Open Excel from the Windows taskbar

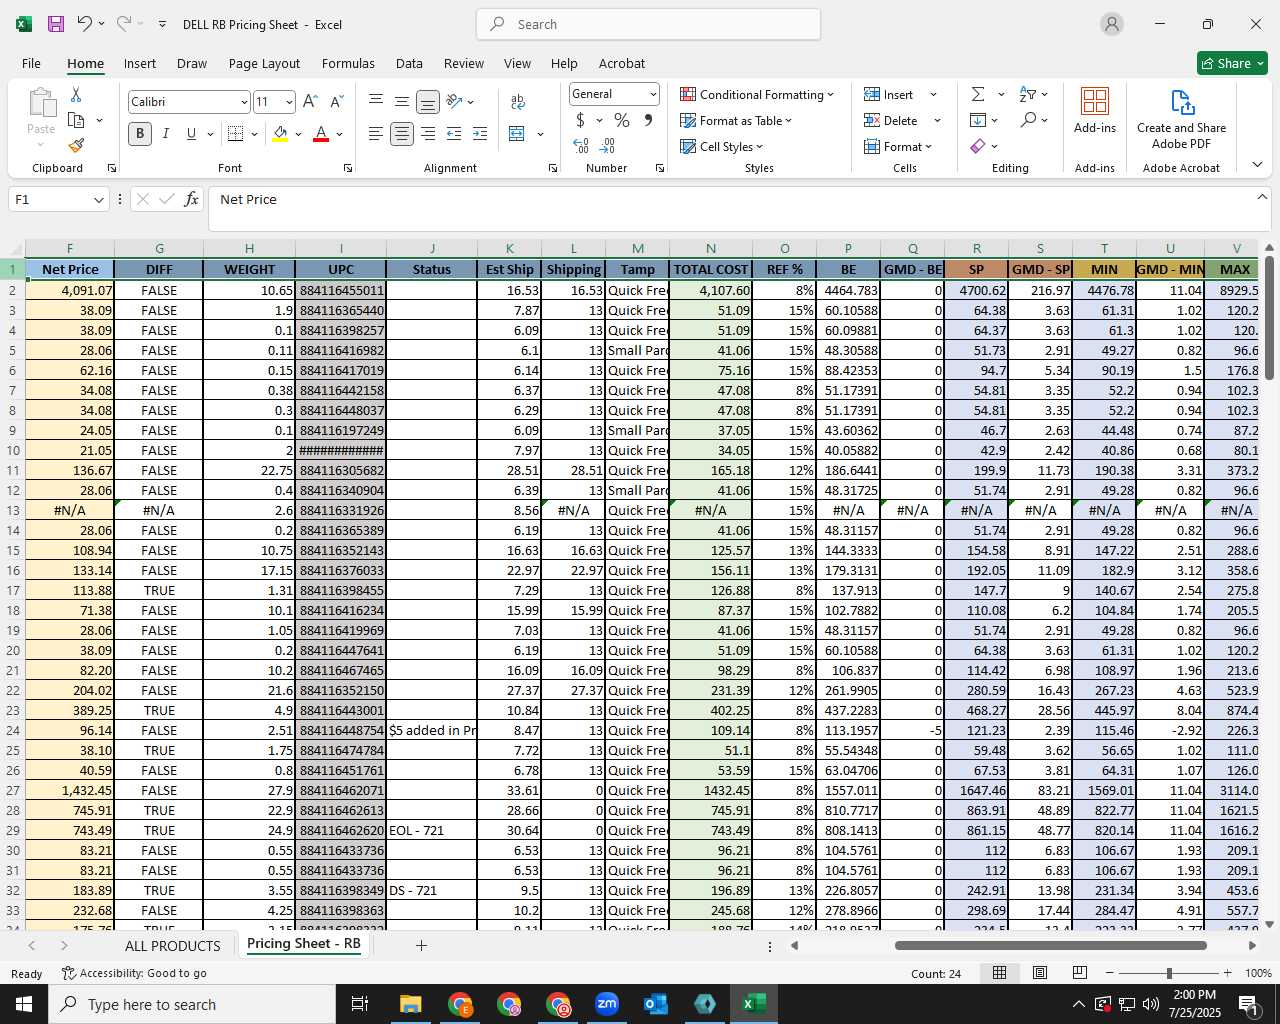coord(754,1004)
